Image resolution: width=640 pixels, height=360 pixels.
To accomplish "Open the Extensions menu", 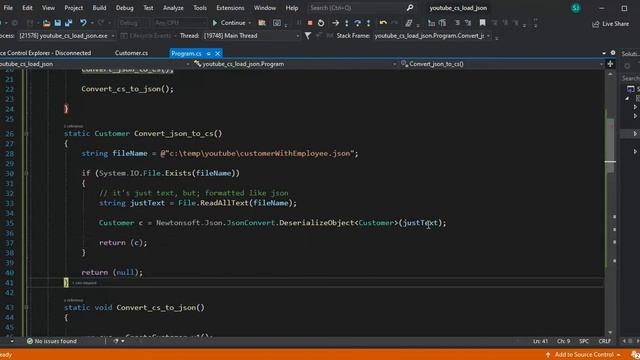I will (230, 8).
